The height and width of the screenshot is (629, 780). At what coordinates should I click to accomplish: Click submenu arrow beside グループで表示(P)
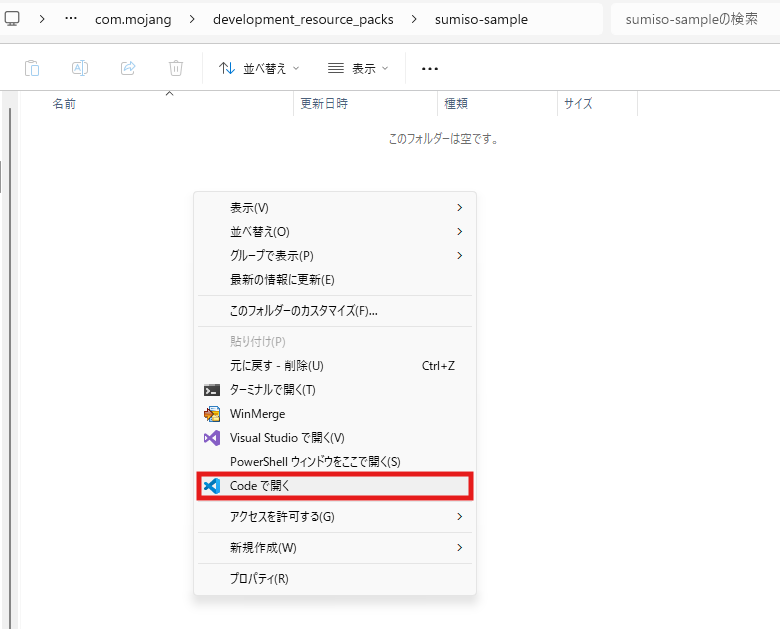(x=460, y=255)
